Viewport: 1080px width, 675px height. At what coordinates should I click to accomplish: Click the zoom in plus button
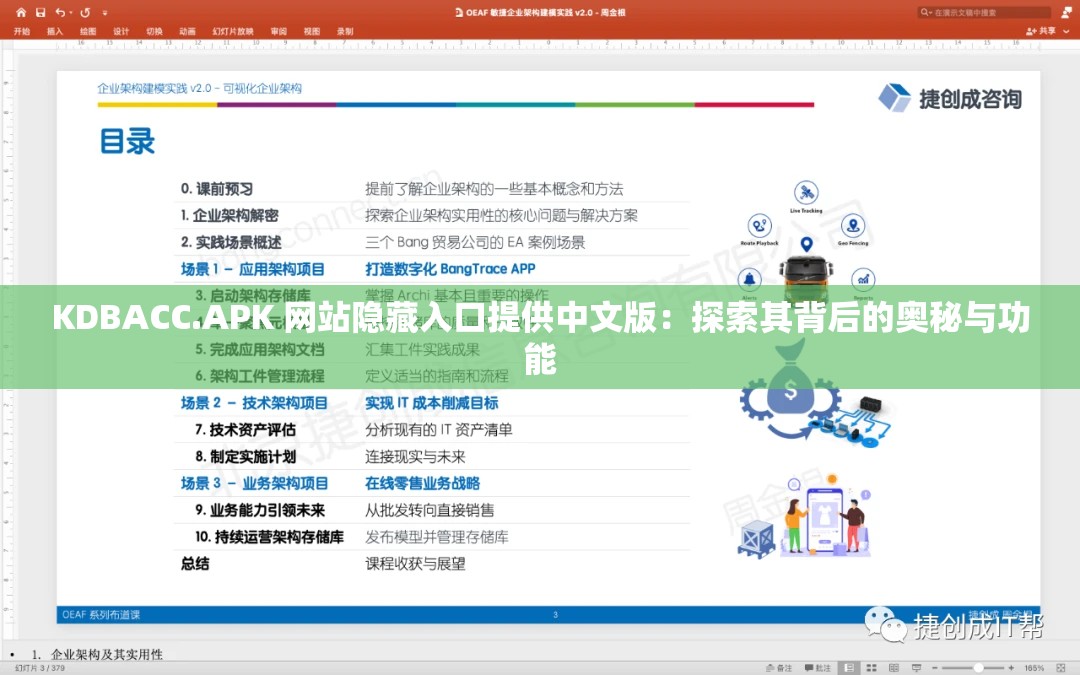click(x=1011, y=668)
